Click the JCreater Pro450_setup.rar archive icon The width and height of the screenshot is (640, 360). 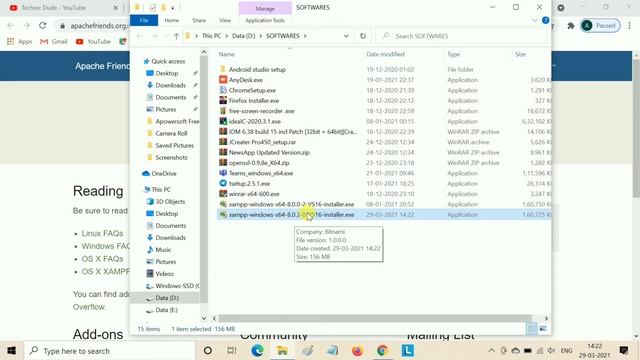click(x=223, y=142)
